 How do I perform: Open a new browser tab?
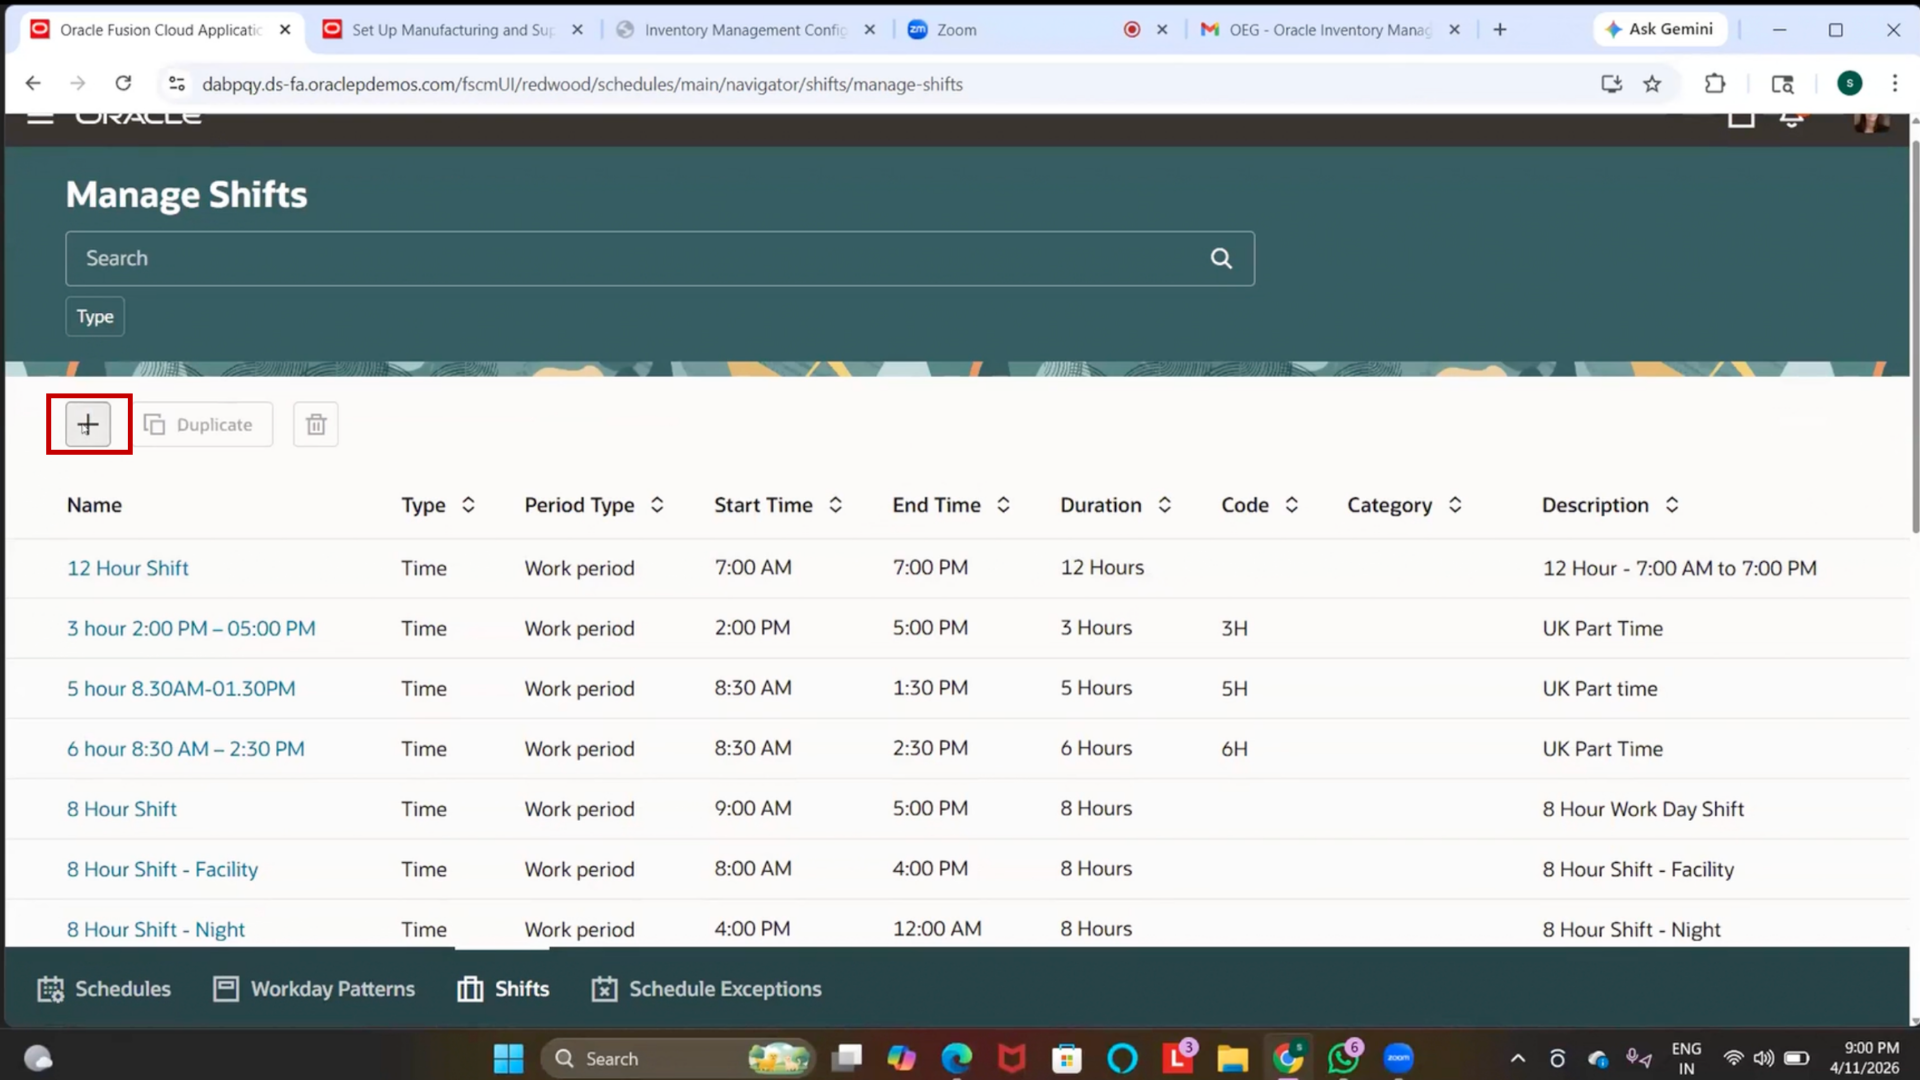(1499, 30)
